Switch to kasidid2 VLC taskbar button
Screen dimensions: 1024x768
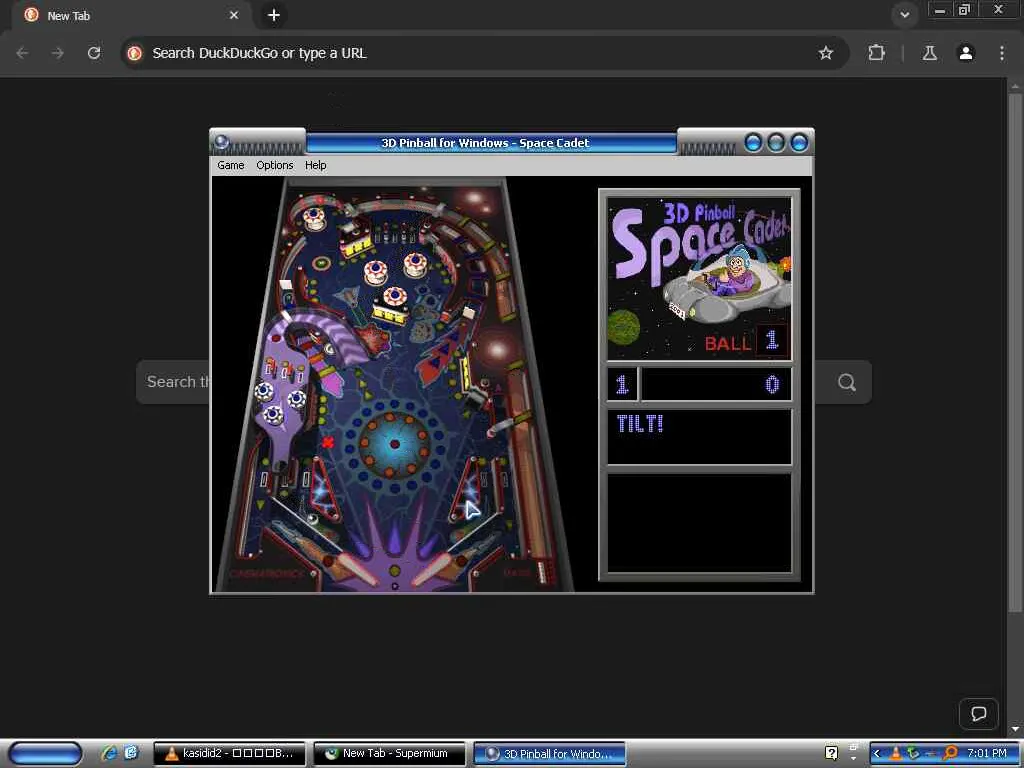[229, 754]
